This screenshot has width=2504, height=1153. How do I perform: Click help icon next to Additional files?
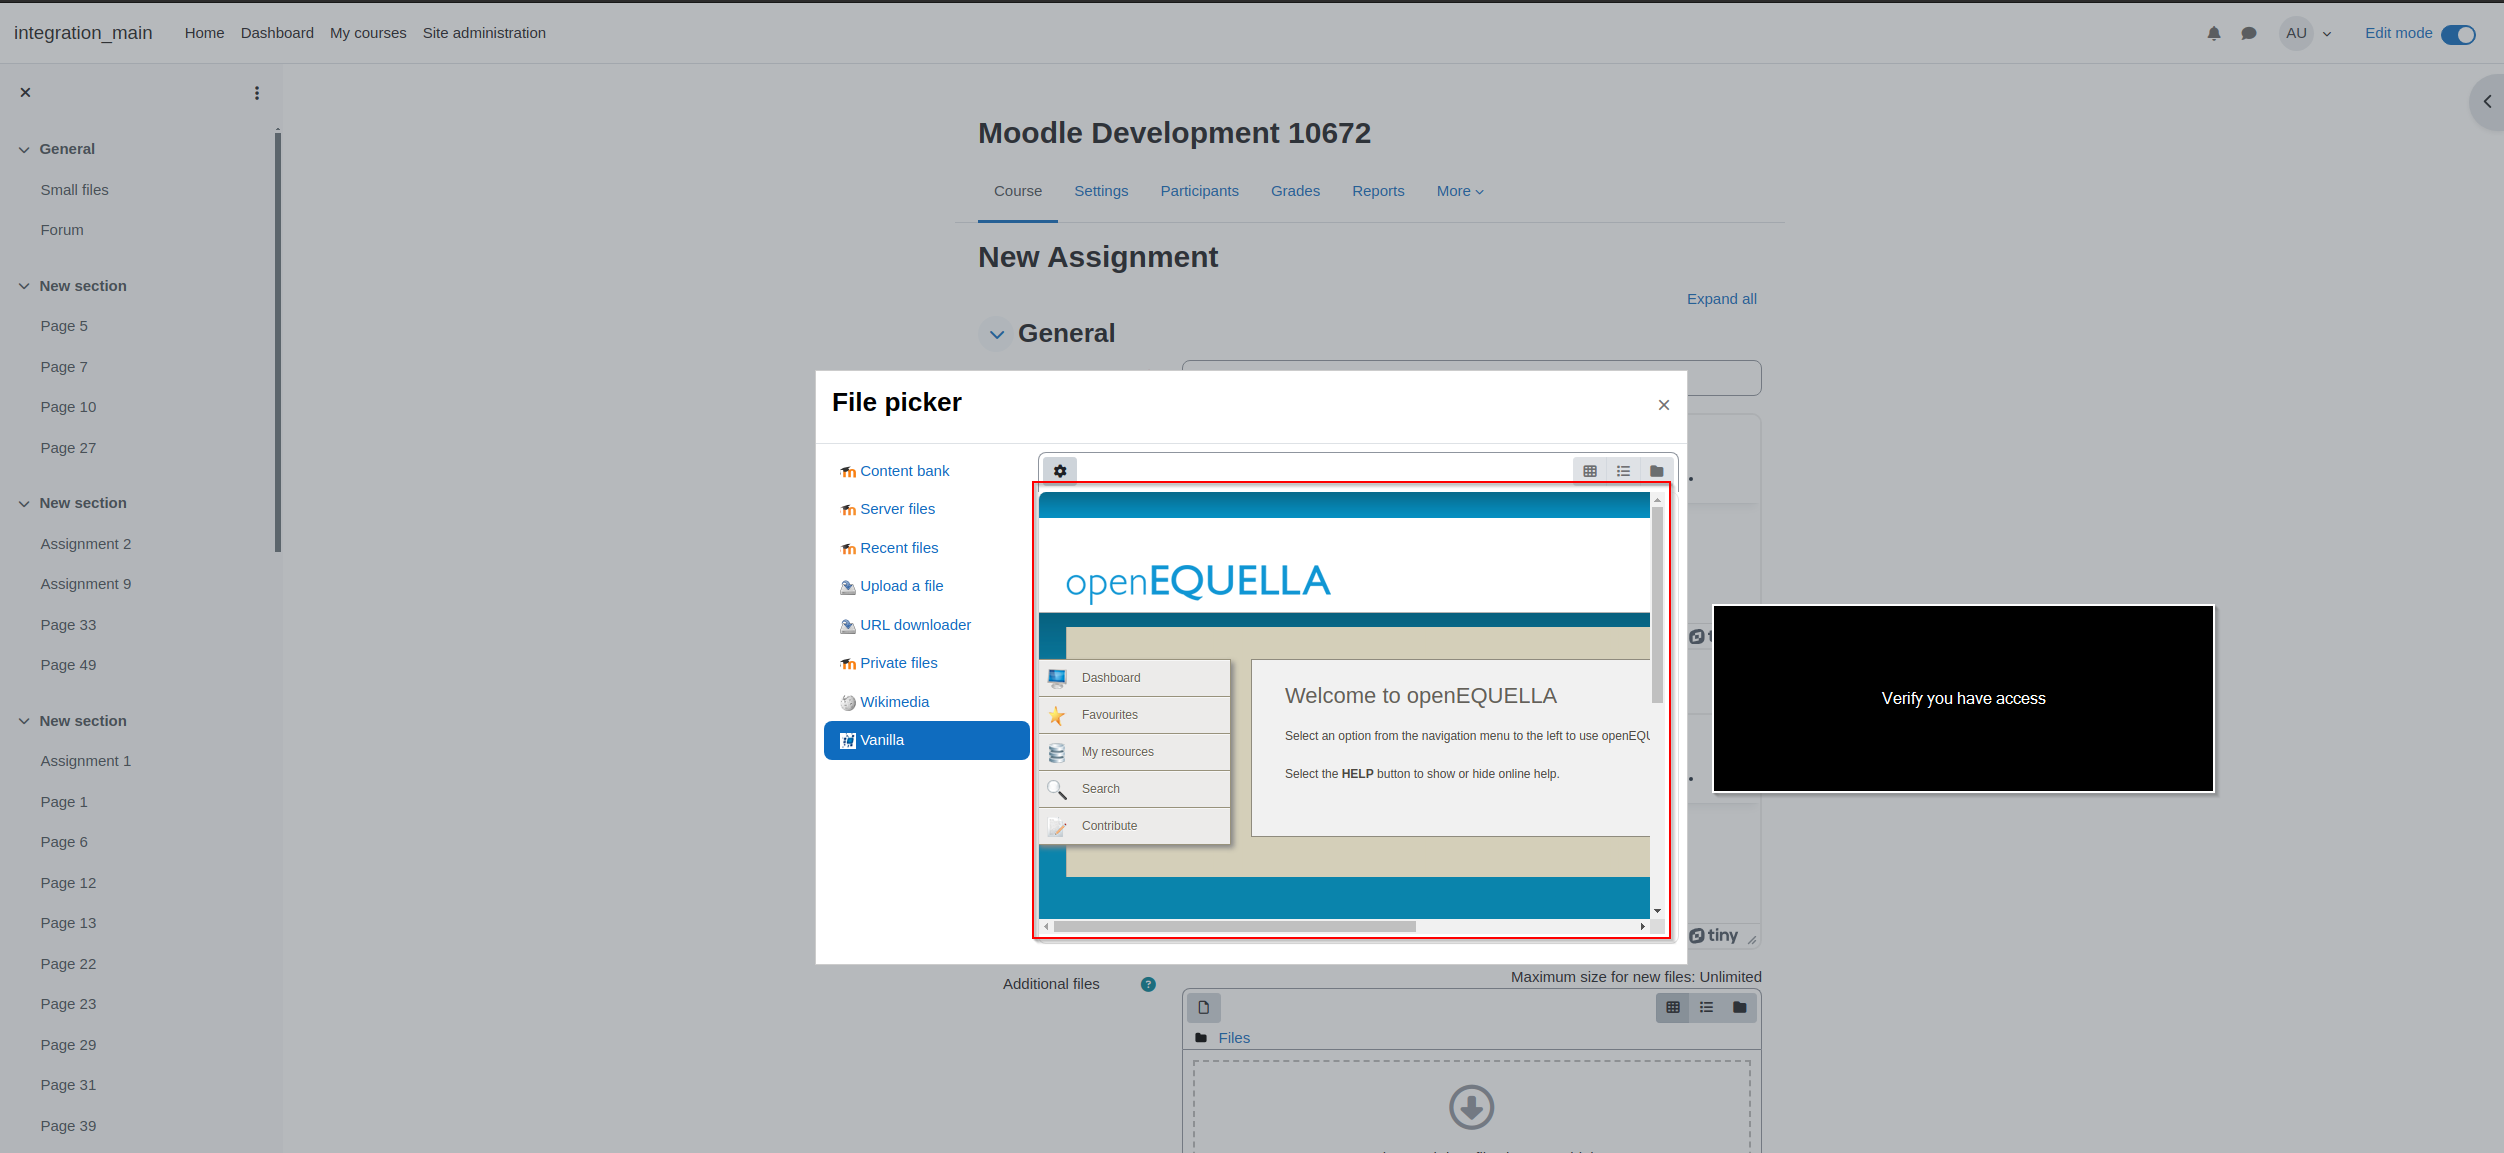1148,984
